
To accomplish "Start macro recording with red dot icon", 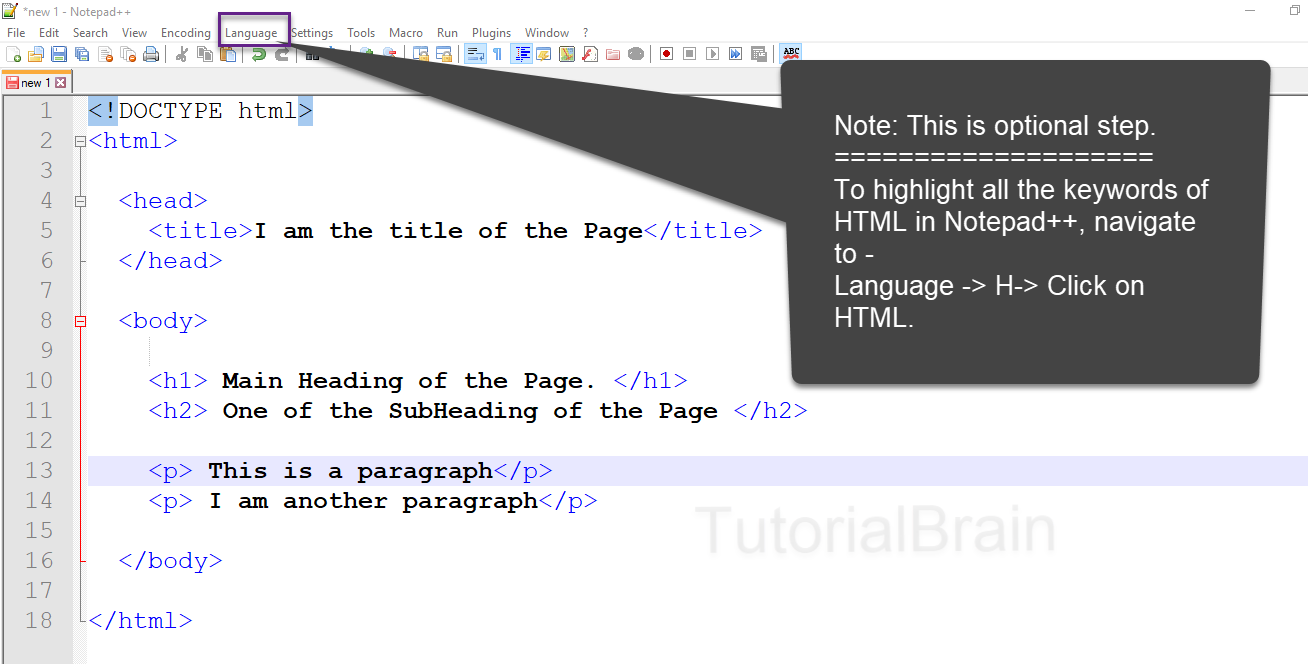I will [x=666, y=54].
